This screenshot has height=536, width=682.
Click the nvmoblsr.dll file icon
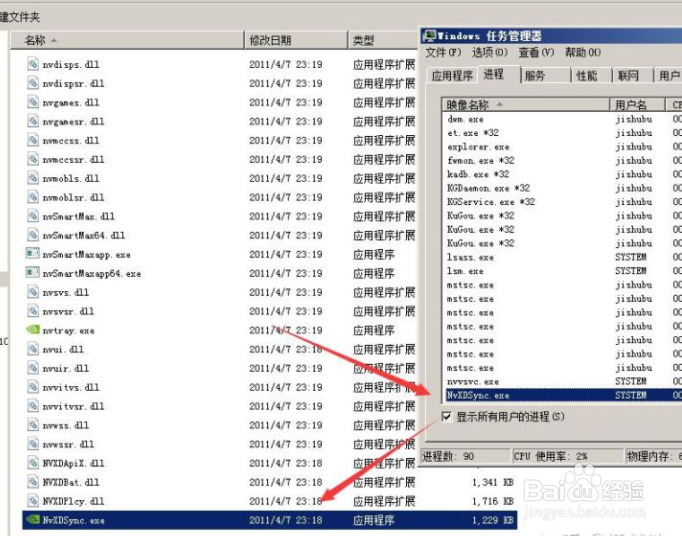point(33,197)
